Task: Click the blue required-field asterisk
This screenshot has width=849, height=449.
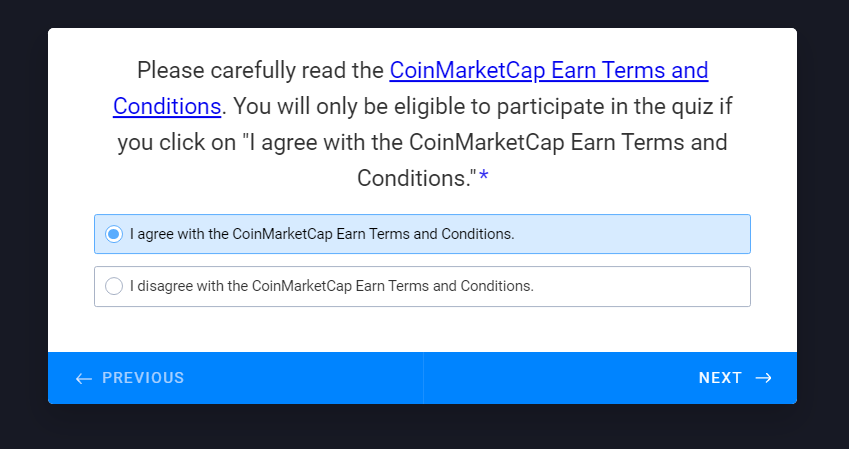Action: [x=484, y=178]
